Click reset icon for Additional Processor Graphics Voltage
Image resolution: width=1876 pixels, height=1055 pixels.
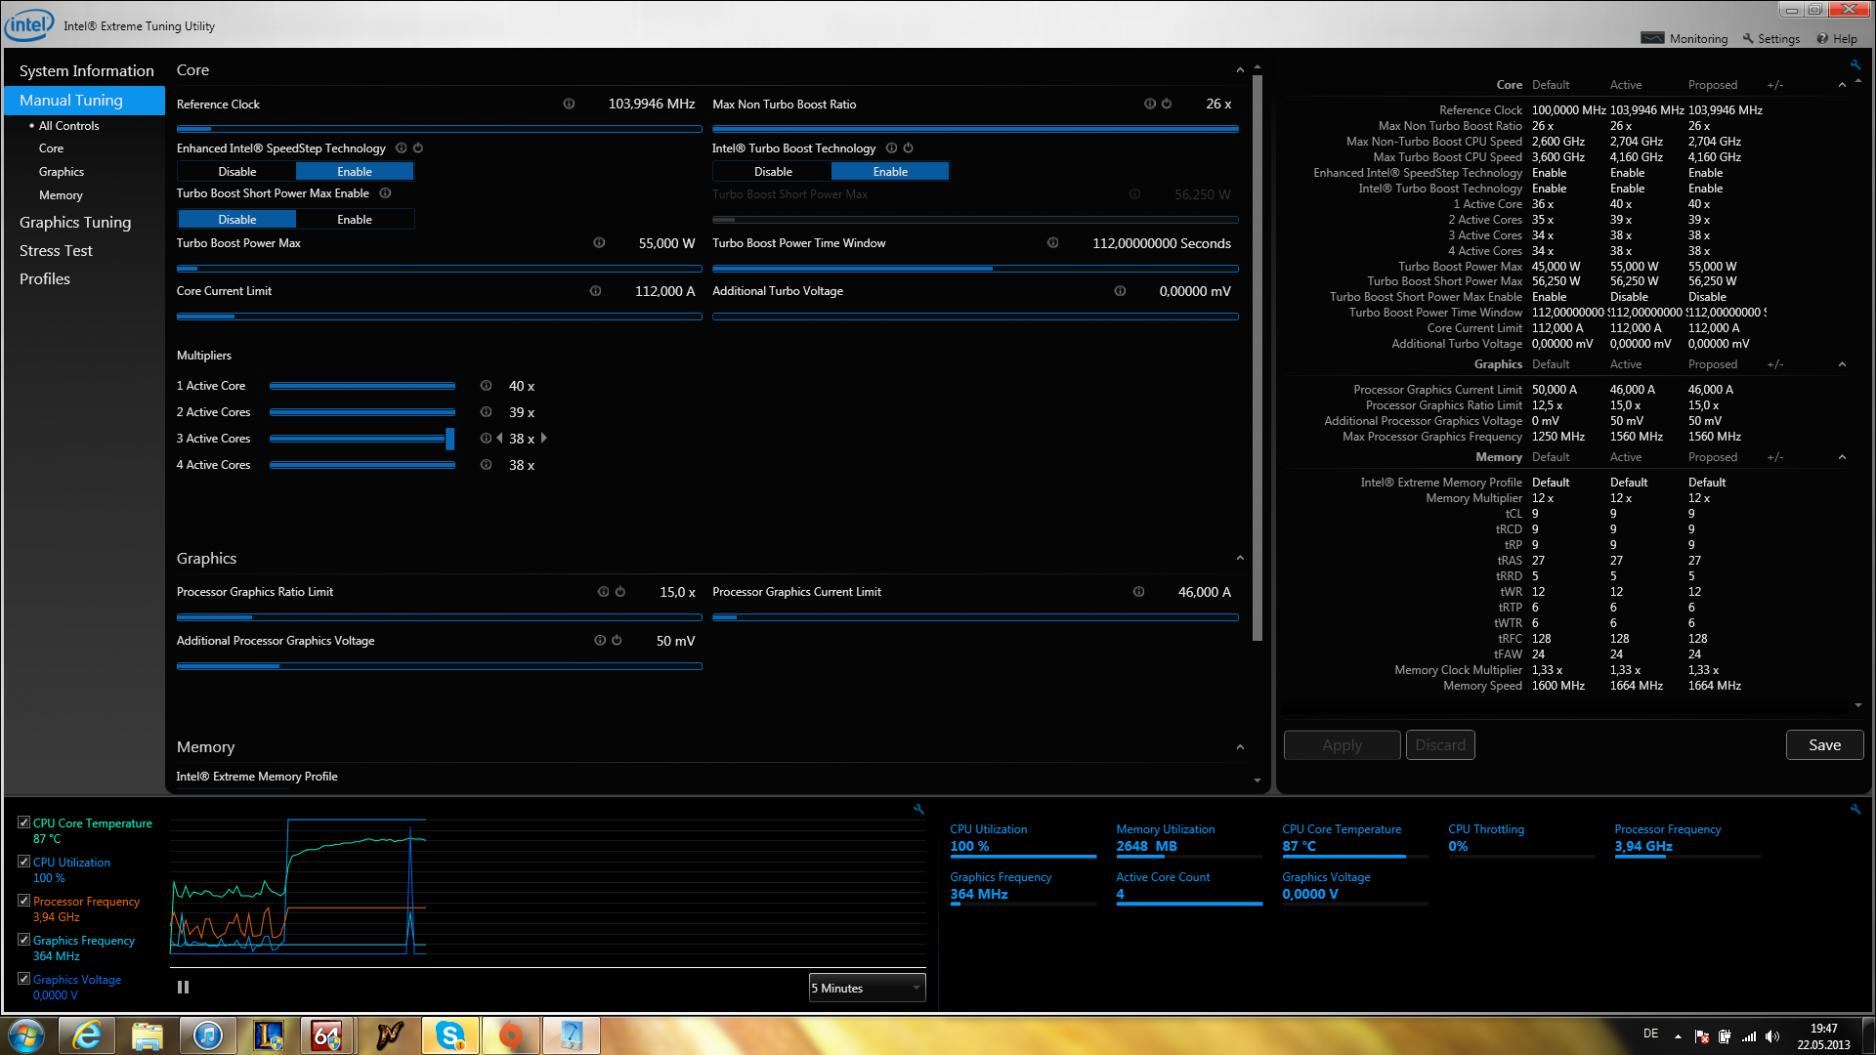coord(617,641)
